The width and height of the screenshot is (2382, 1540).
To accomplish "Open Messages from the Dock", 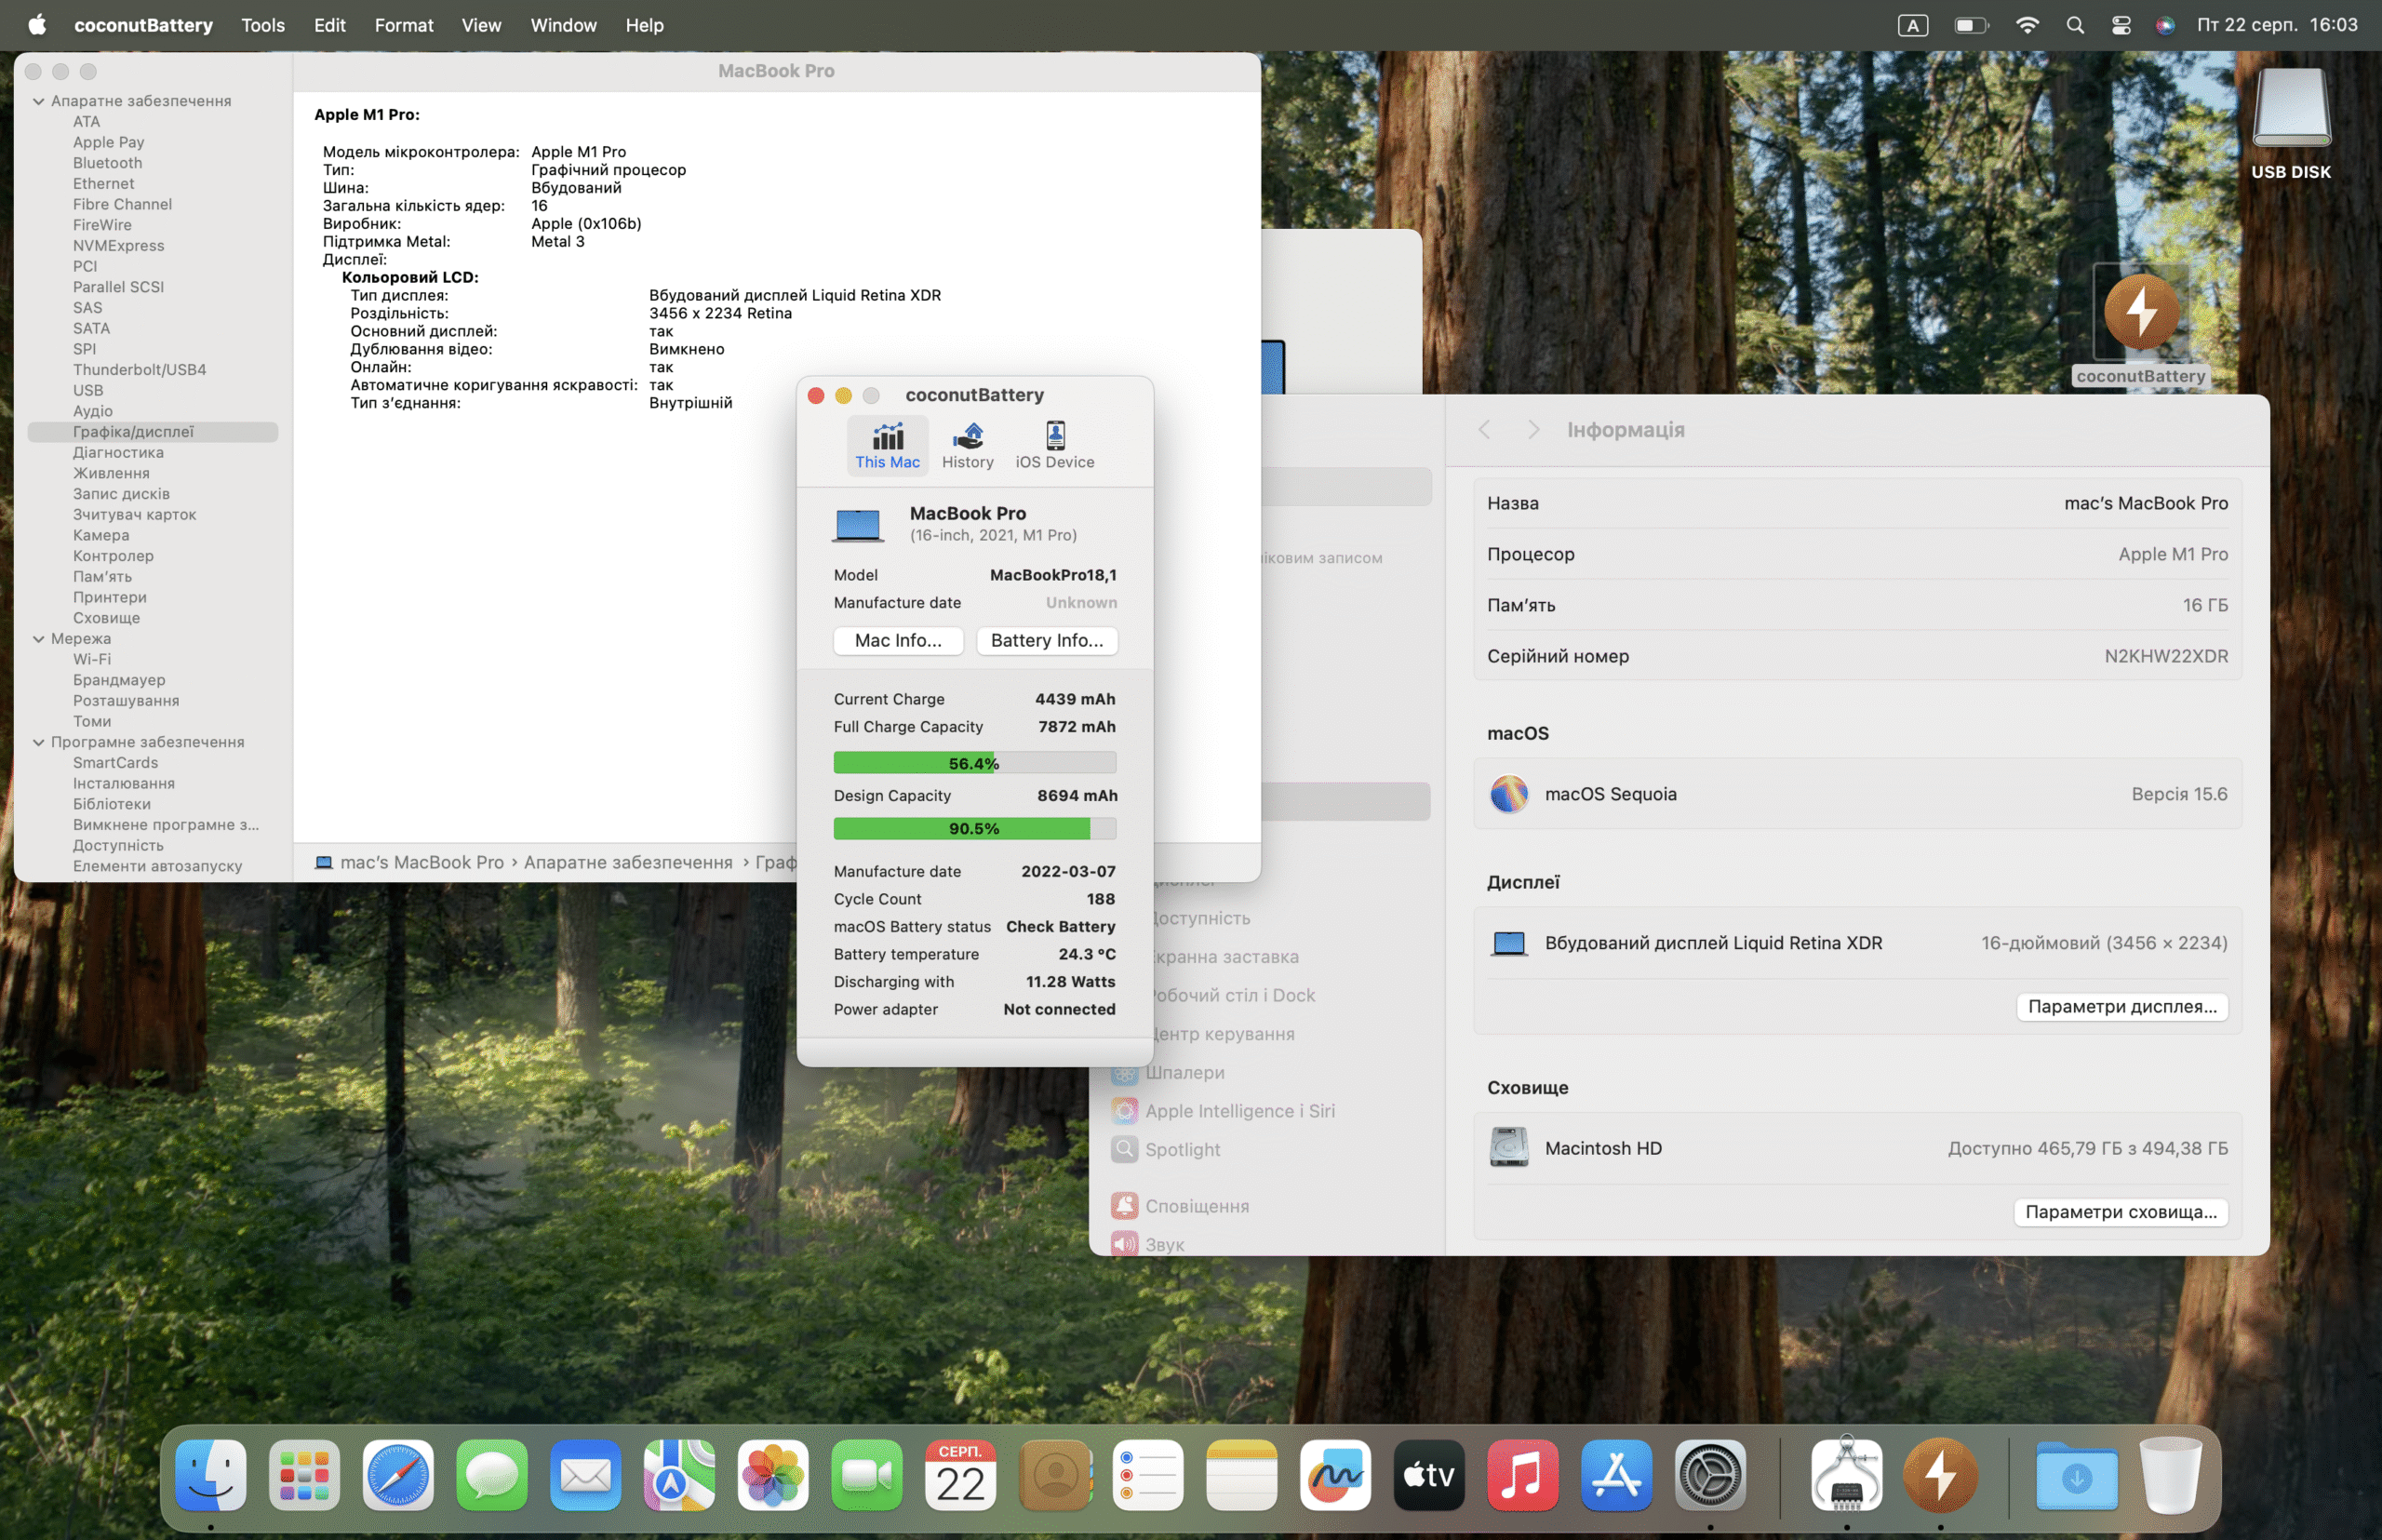I will [x=491, y=1476].
